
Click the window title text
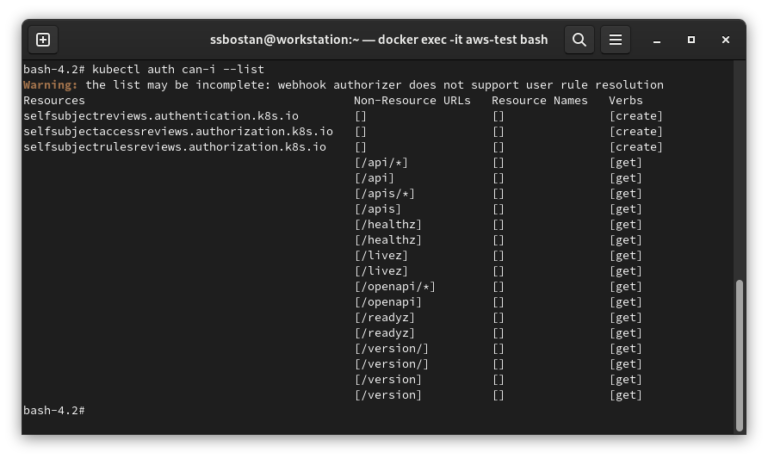379,40
